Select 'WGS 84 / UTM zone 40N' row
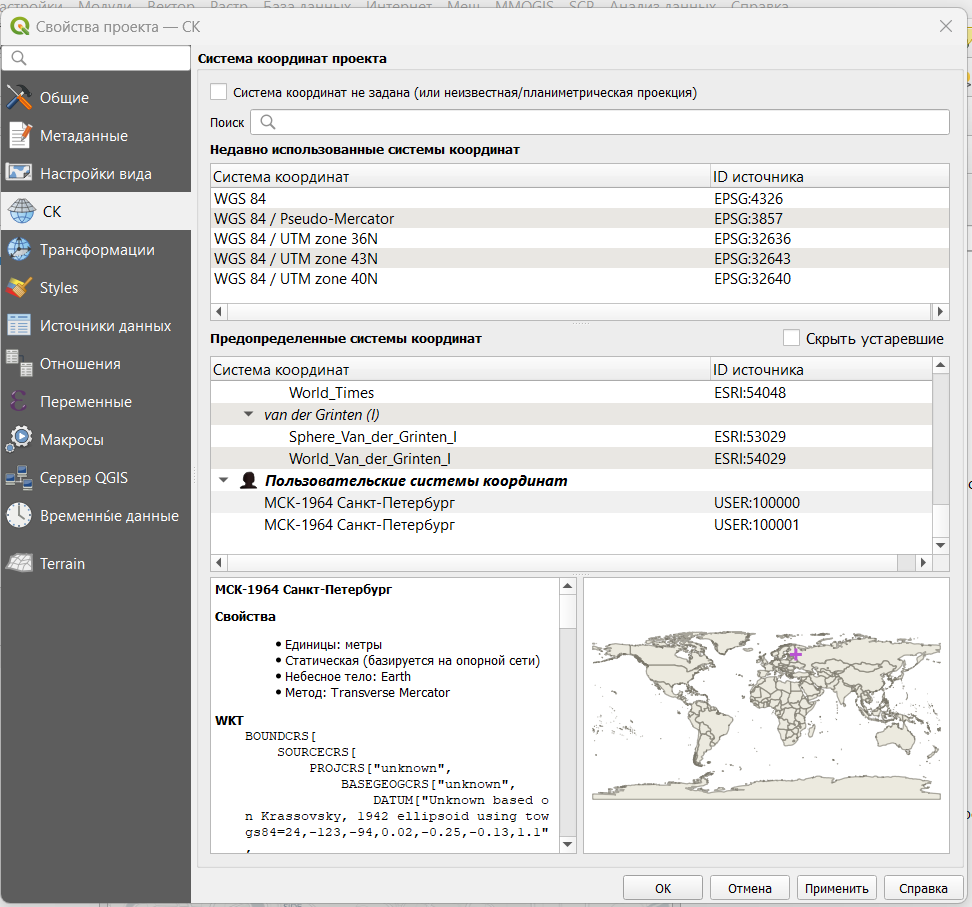This screenshot has width=972, height=907. [580, 278]
